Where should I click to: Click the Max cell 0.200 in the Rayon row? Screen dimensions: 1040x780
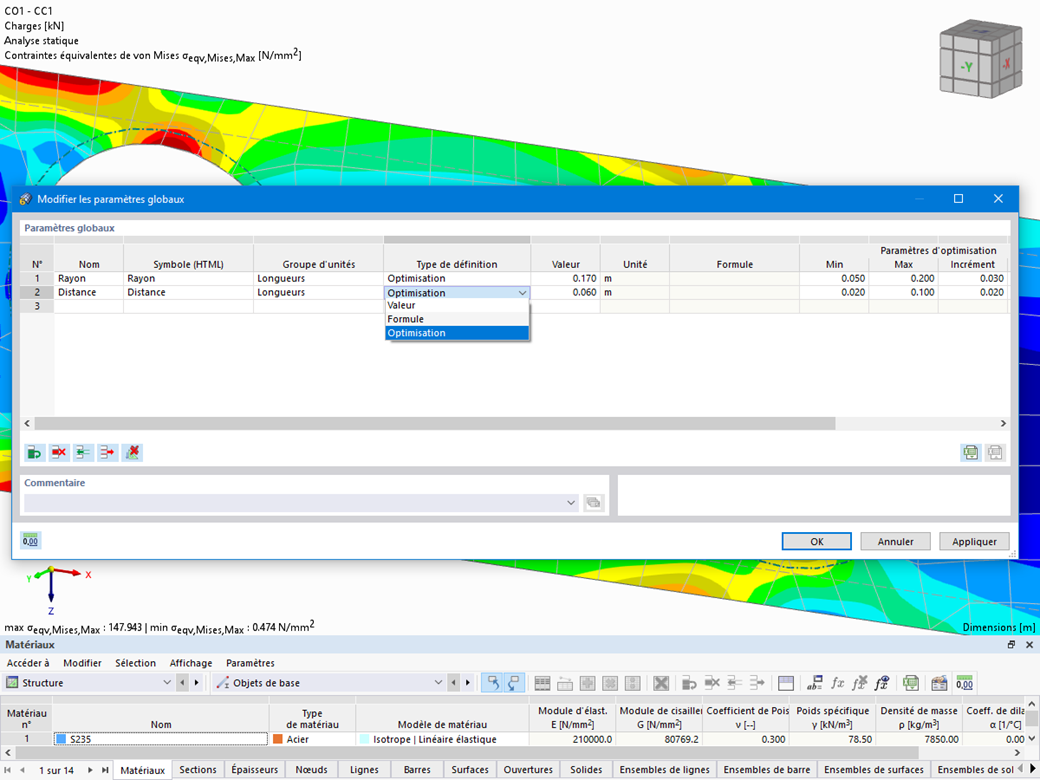pyautogui.click(x=903, y=279)
